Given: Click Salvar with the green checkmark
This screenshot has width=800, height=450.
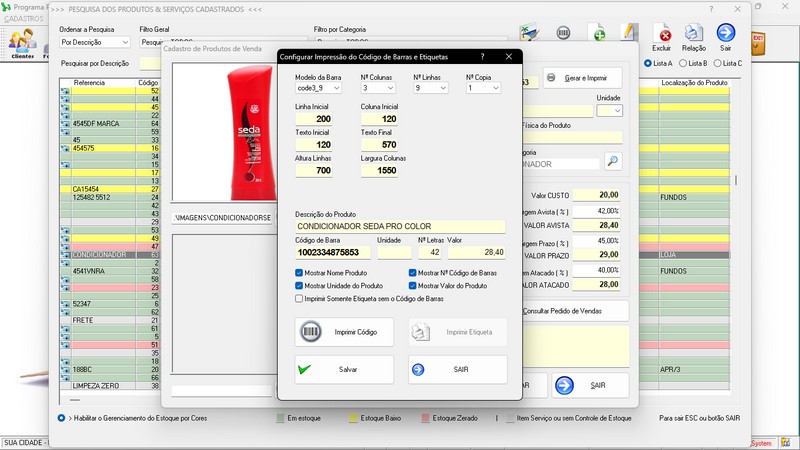Looking at the screenshot, I should [x=344, y=369].
